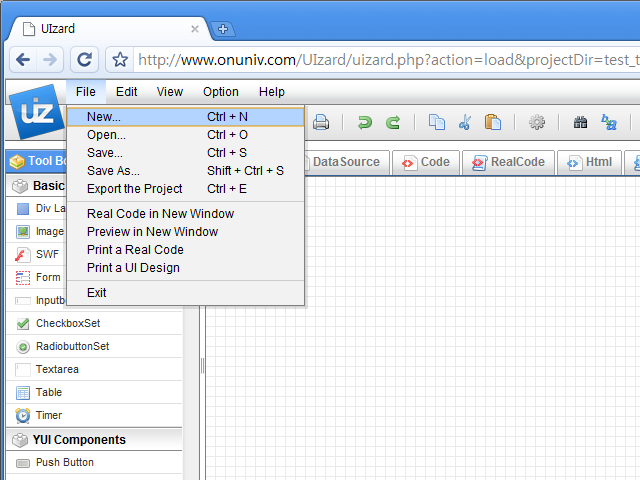This screenshot has height=480, width=640.
Task: Click the Paste clipboard icon
Action: (492, 123)
